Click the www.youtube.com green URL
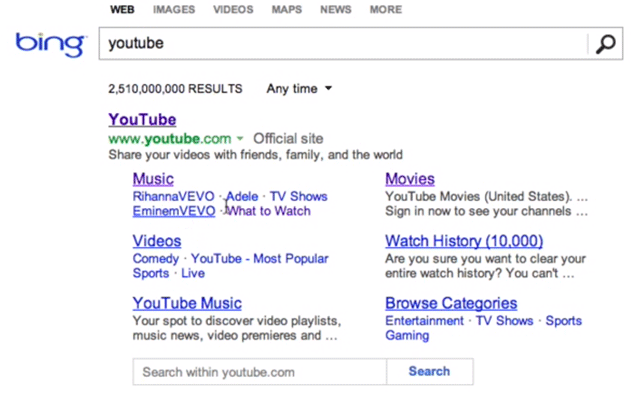Image resolution: width=640 pixels, height=395 pixels. (169, 139)
